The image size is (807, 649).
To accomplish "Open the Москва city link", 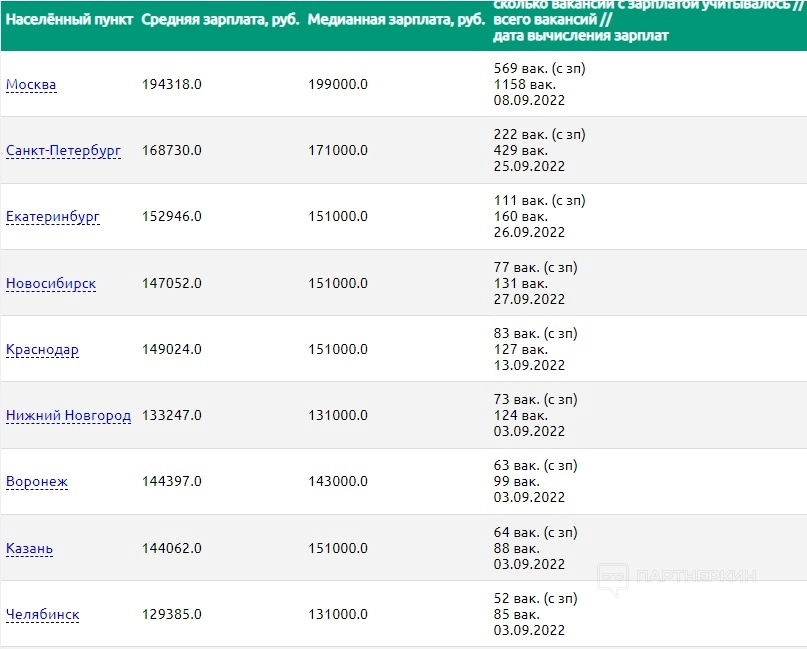I will click(x=31, y=85).
